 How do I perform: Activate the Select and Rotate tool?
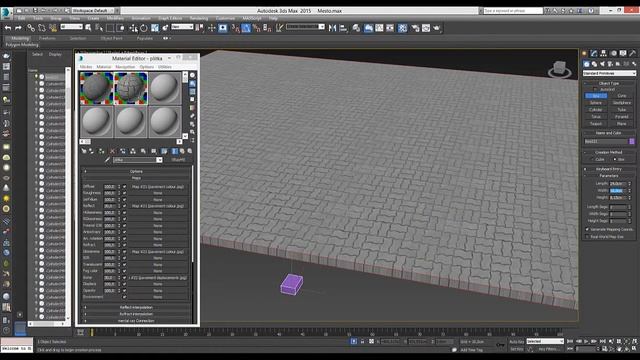point(144,28)
